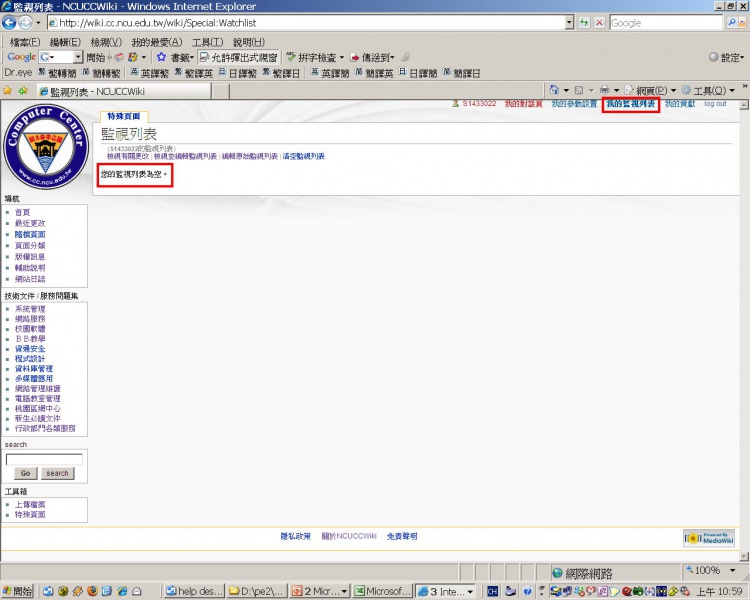Screen dimensions: 750x600
Task: Click the 我的監視列表 link at top
Action: tap(630, 104)
